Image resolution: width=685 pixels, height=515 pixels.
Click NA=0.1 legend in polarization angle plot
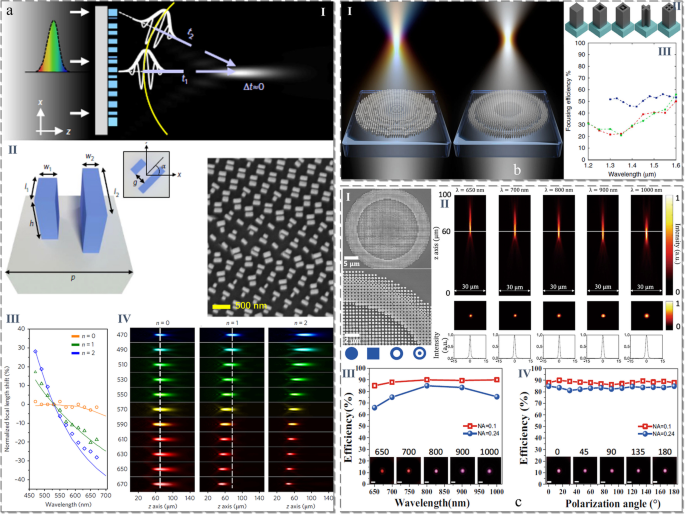(656, 426)
